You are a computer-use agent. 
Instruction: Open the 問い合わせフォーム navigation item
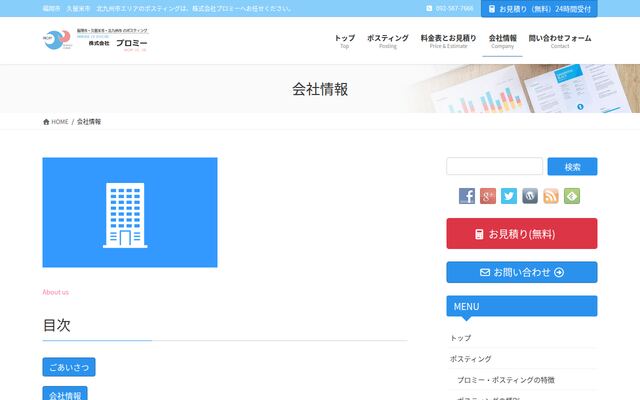coord(560,41)
